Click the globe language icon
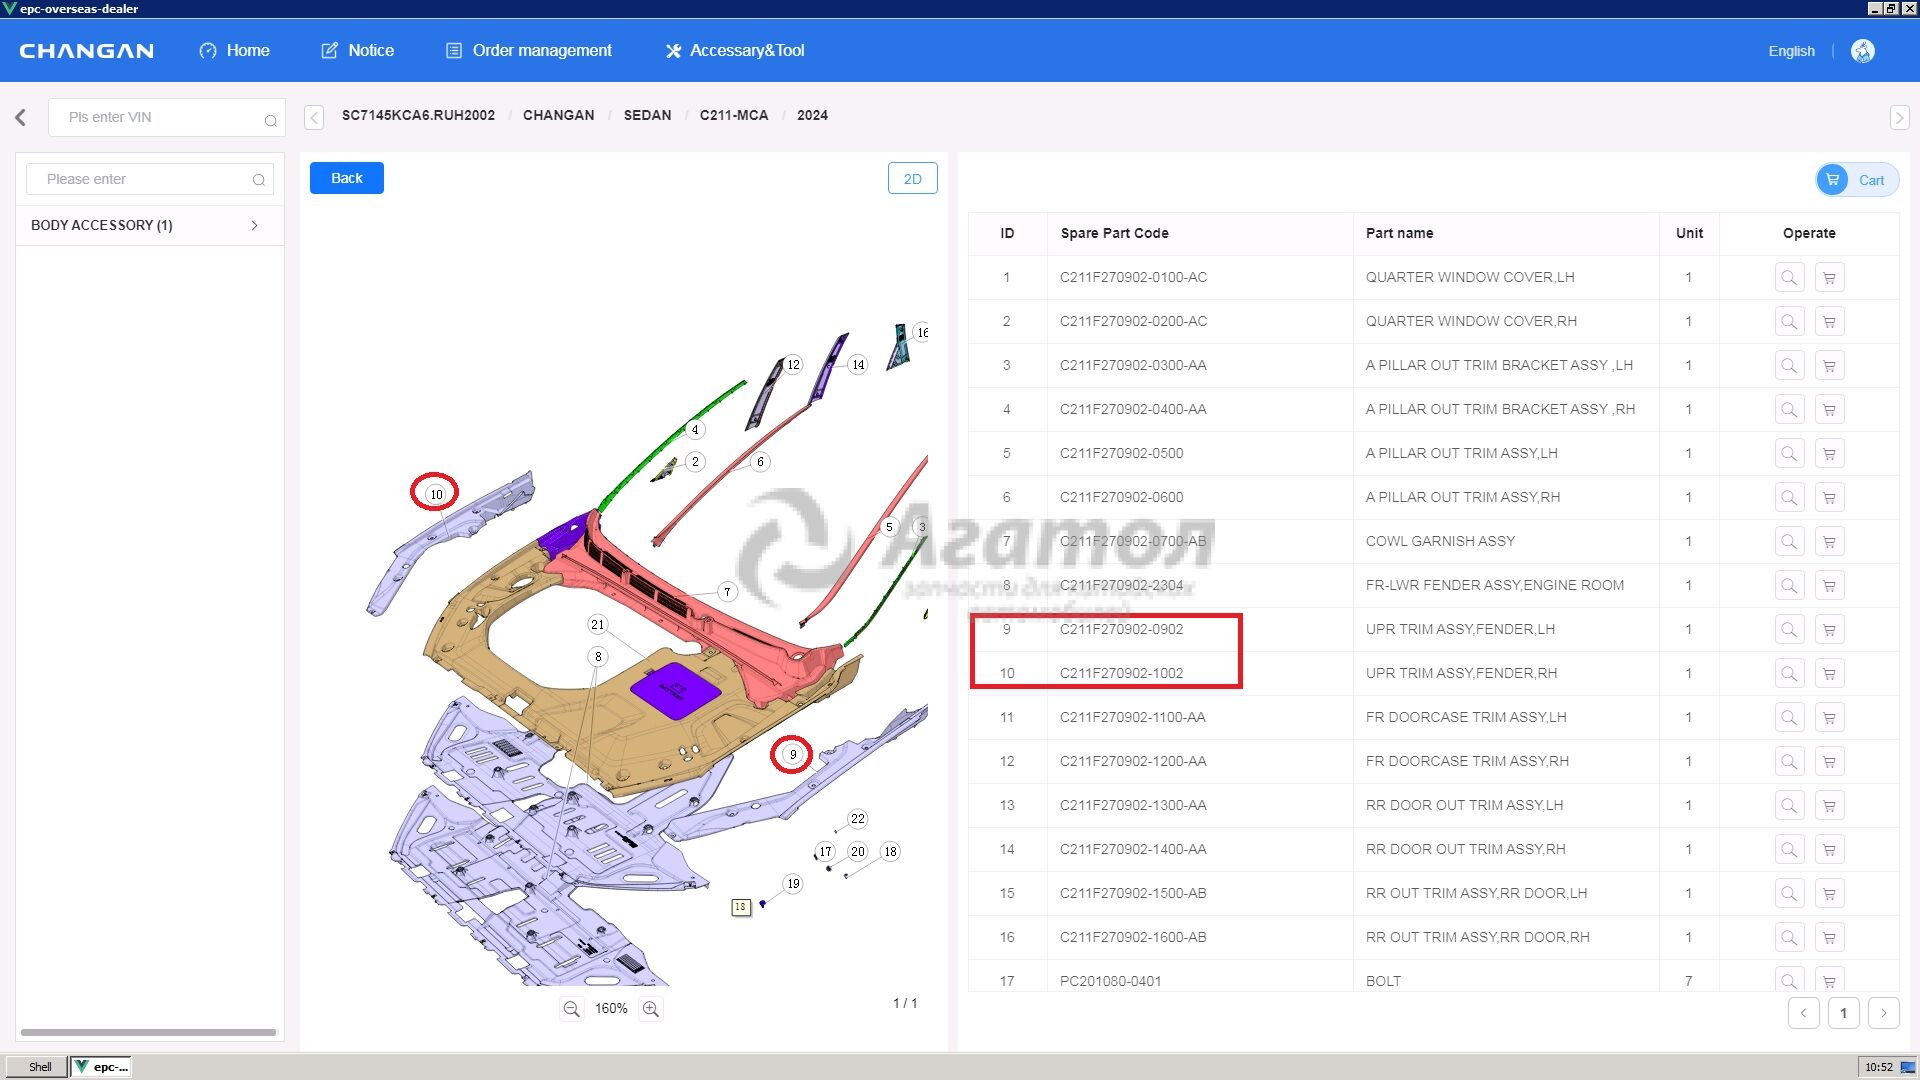This screenshot has height=1080, width=1920. pyautogui.click(x=1862, y=51)
